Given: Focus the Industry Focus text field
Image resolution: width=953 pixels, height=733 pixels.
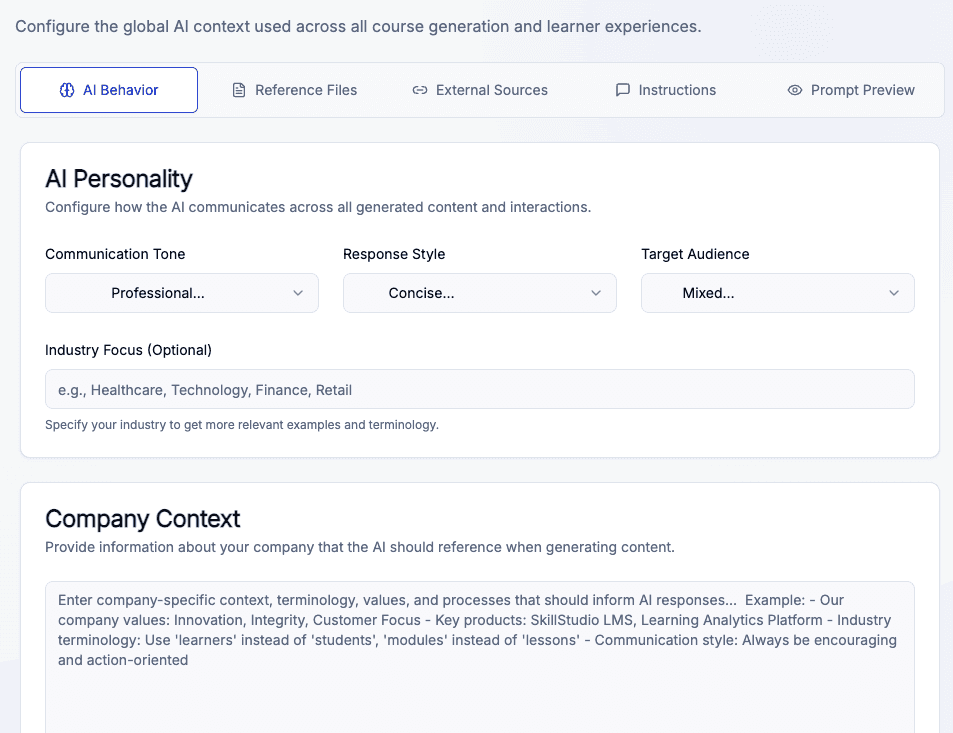Looking at the screenshot, I should click(x=480, y=389).
